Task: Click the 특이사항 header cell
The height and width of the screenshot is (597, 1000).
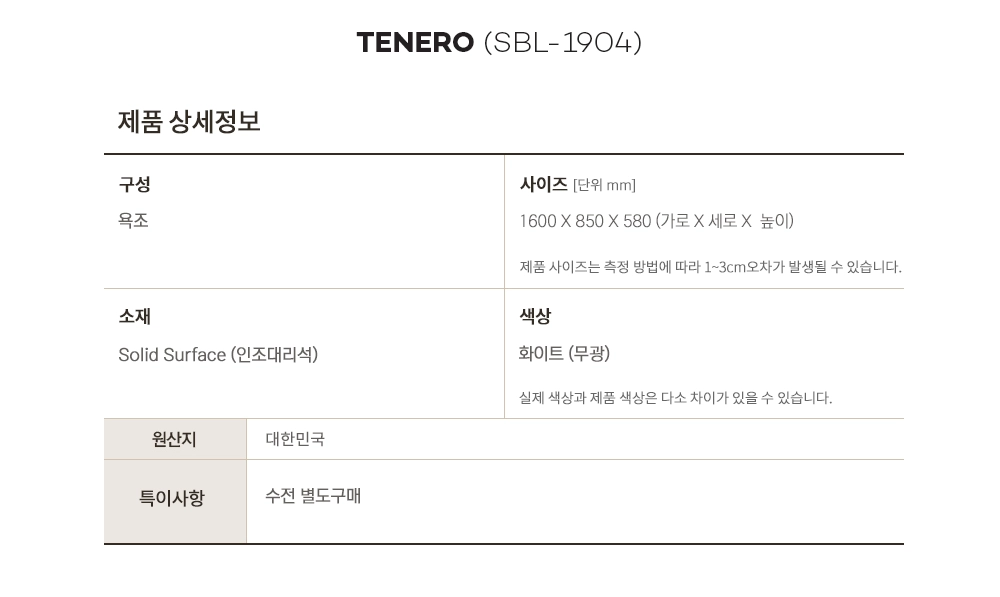Action: pyautogui.click(x=171, y=498)
